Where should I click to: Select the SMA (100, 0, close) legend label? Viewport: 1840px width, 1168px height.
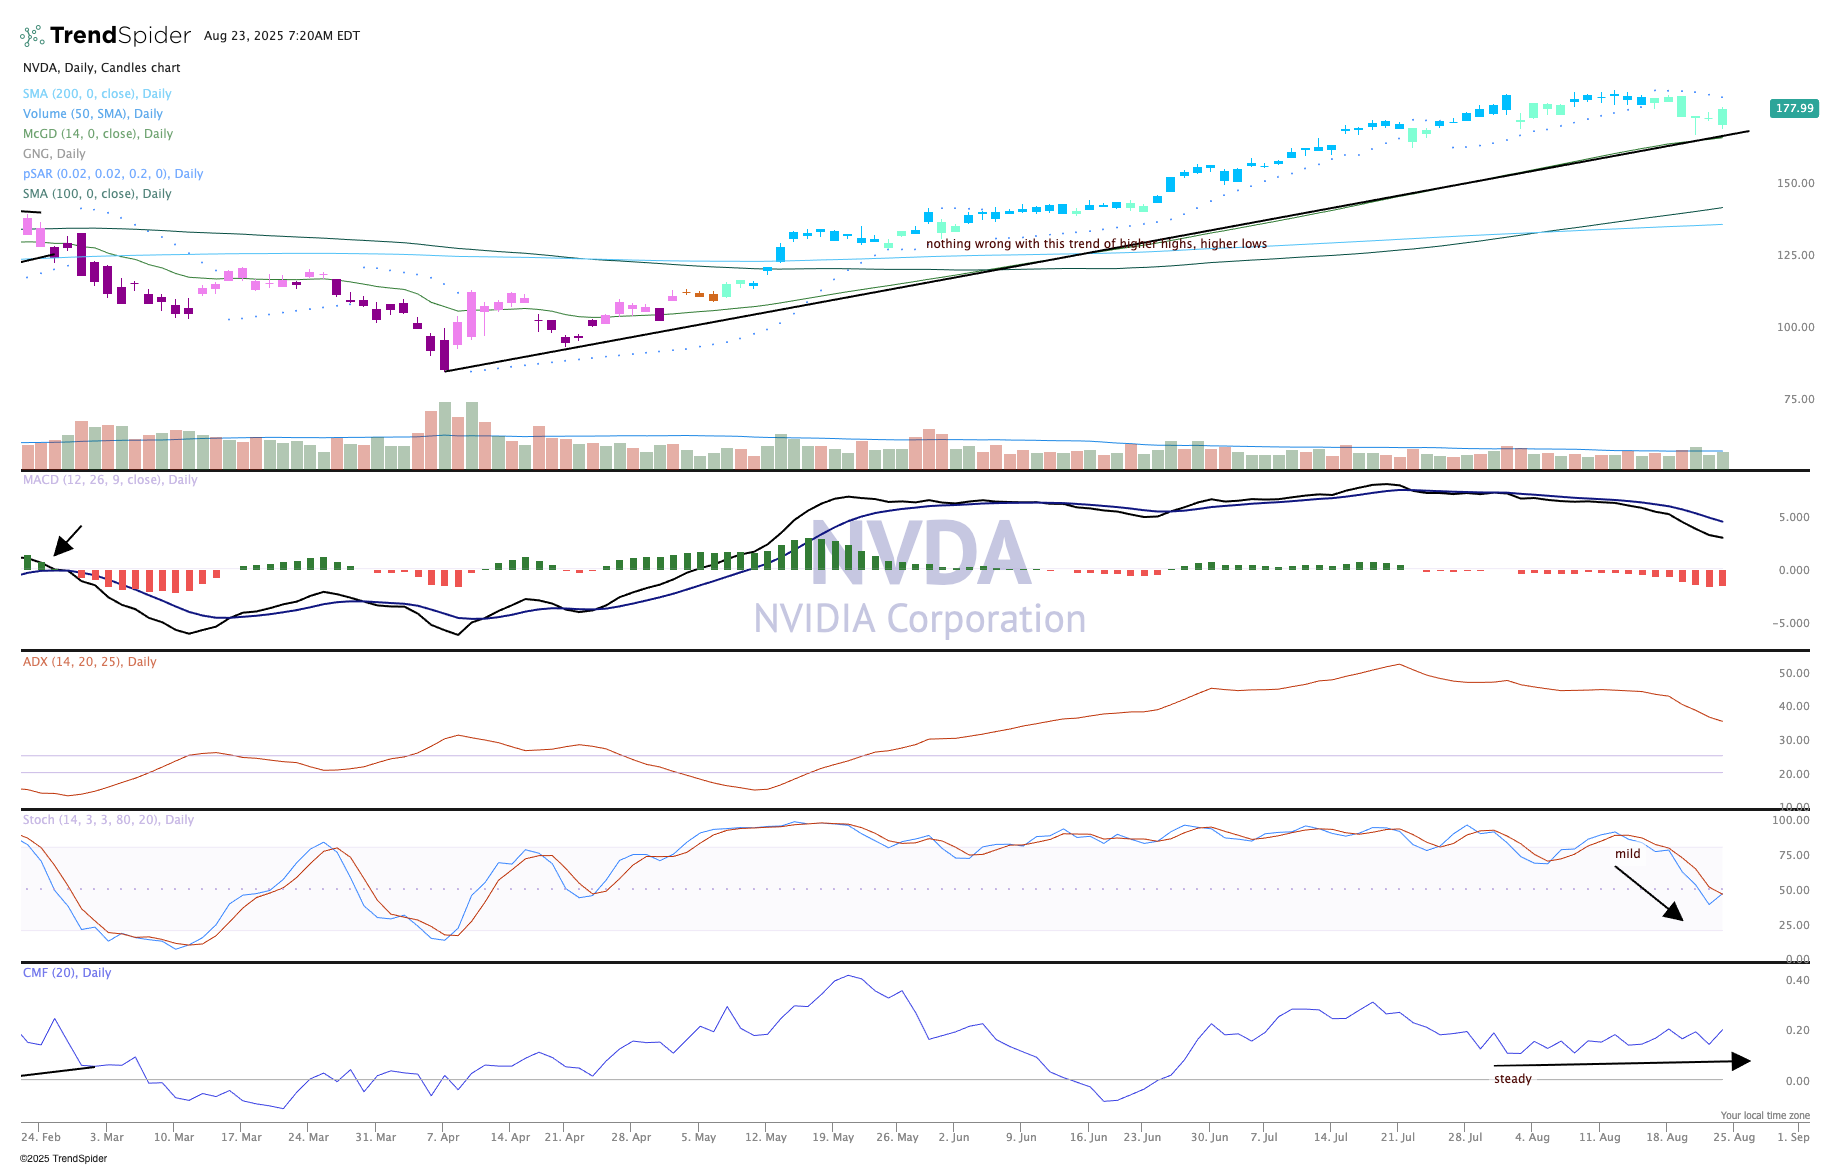pos(97,194)
